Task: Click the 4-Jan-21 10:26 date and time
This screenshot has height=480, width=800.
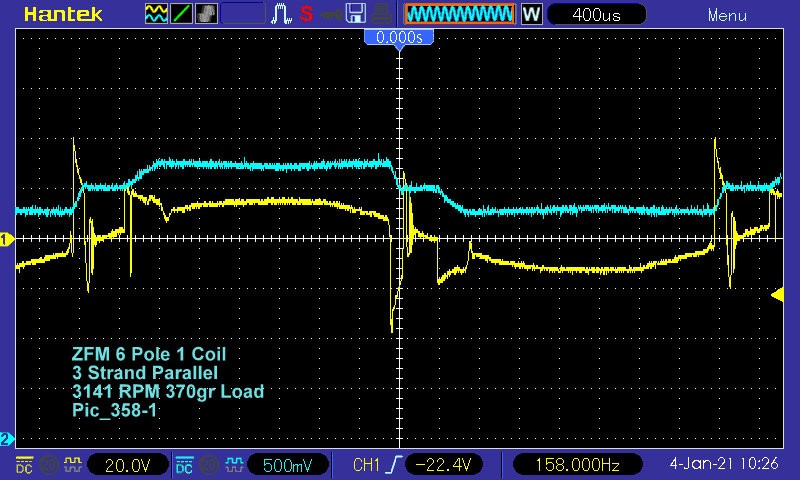Action: pos(724,464)
